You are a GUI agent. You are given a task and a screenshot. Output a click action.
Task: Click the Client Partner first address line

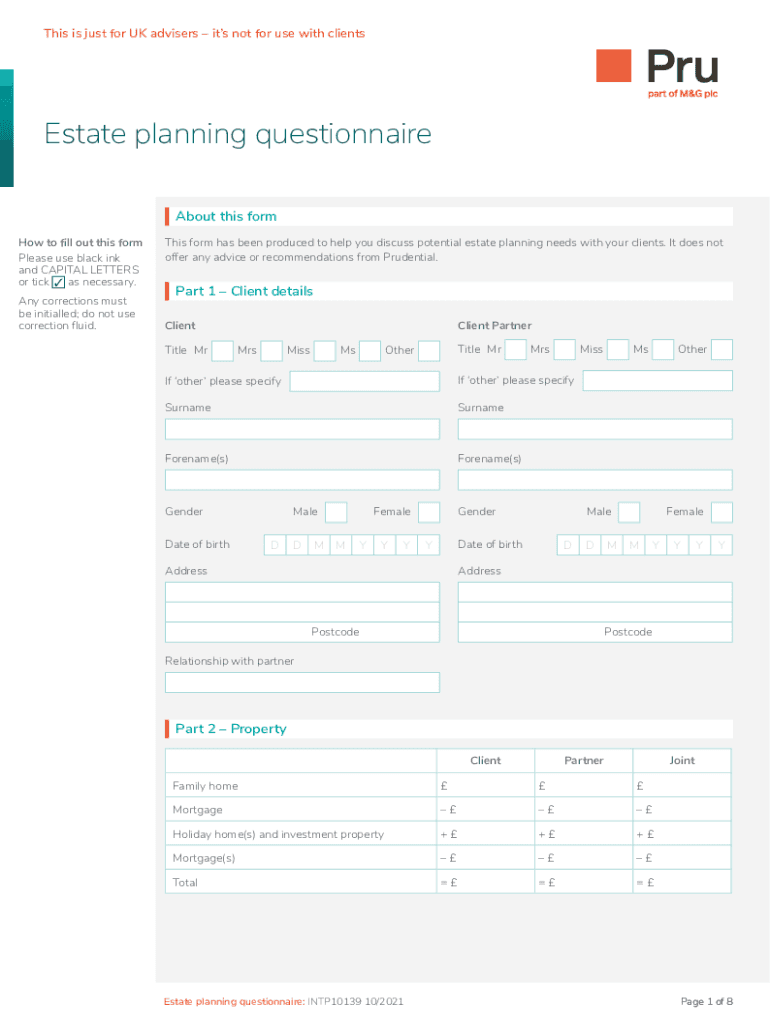[x=595, y=592]
